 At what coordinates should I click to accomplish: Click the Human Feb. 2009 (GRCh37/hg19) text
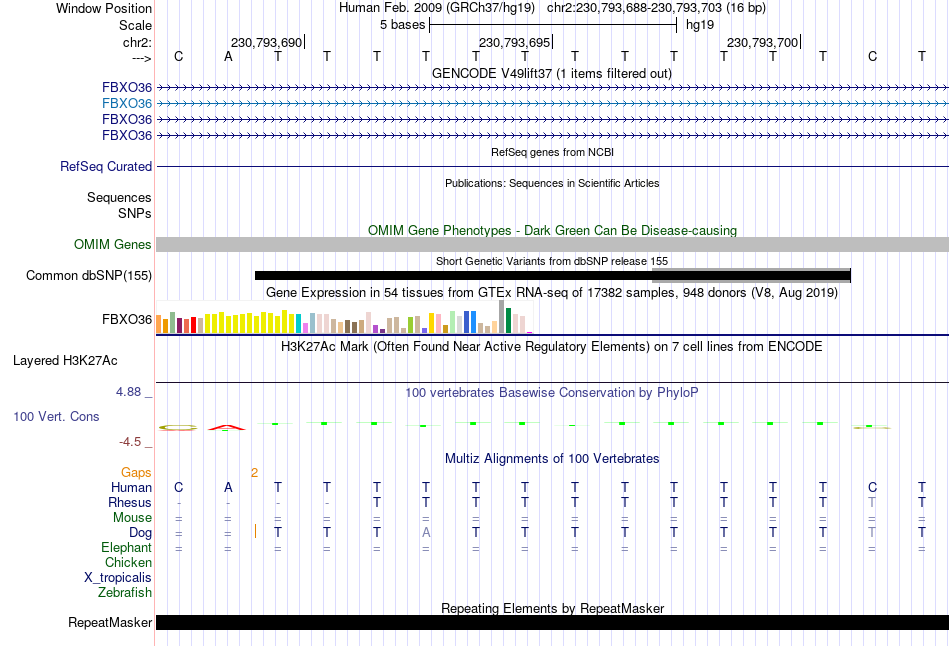point(436,8)
